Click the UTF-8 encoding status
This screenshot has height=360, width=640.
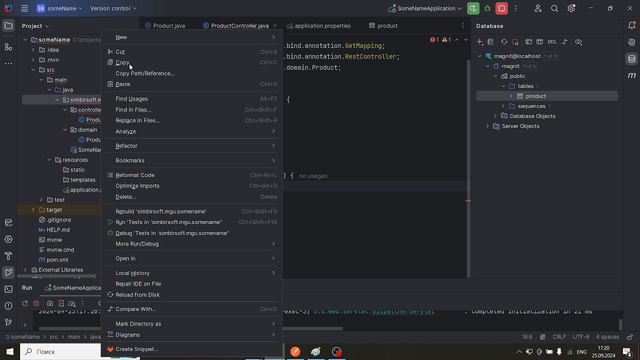click(x=581, y=337)
